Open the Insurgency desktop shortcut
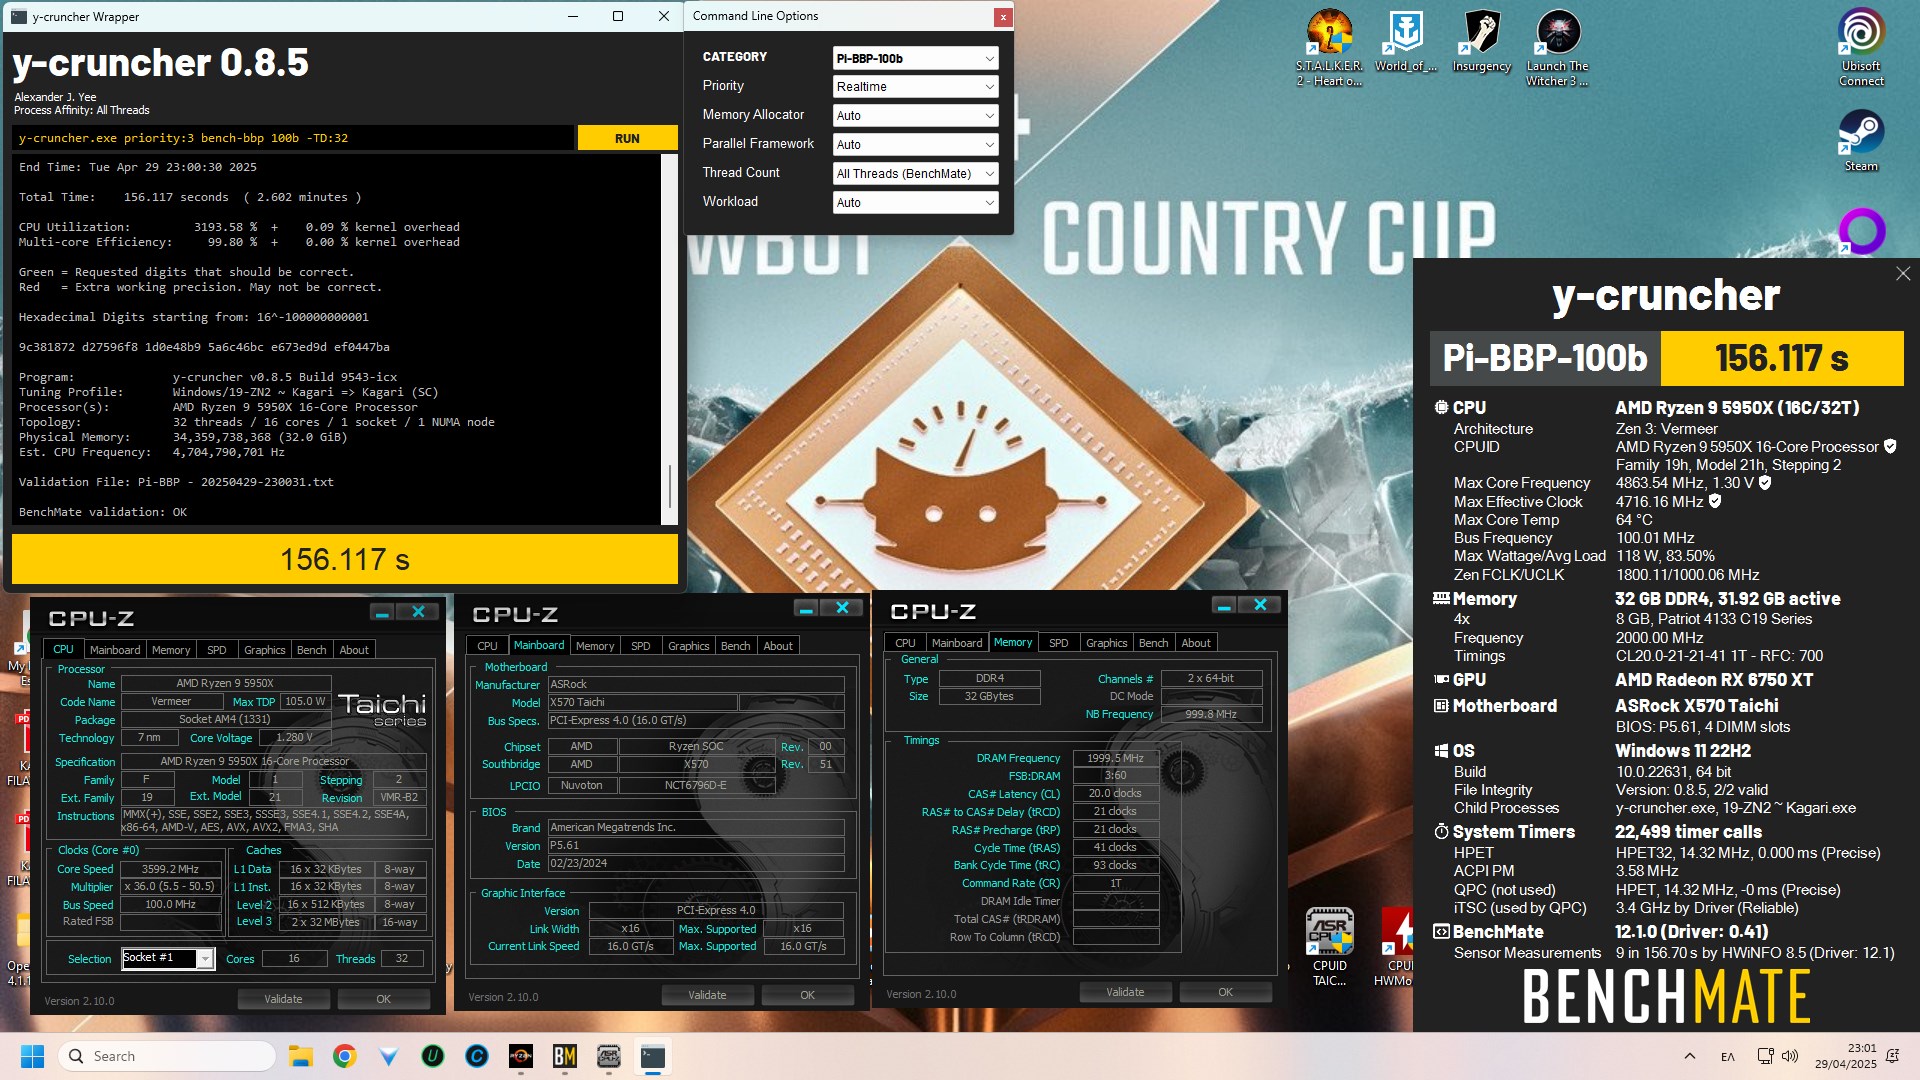1920x1080 pixels. pyautogui.click(x=1481, y=41)
